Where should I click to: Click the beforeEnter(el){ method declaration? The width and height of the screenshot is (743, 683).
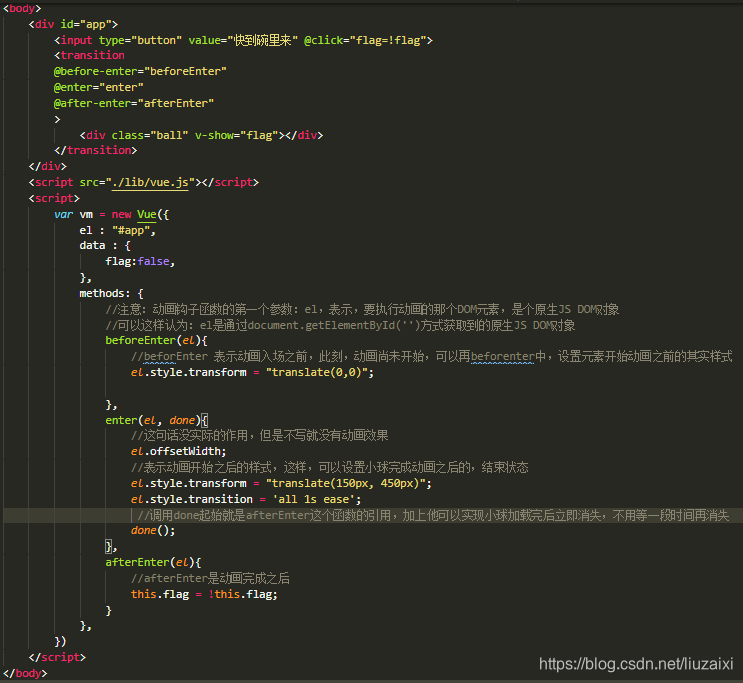(156, 340)
